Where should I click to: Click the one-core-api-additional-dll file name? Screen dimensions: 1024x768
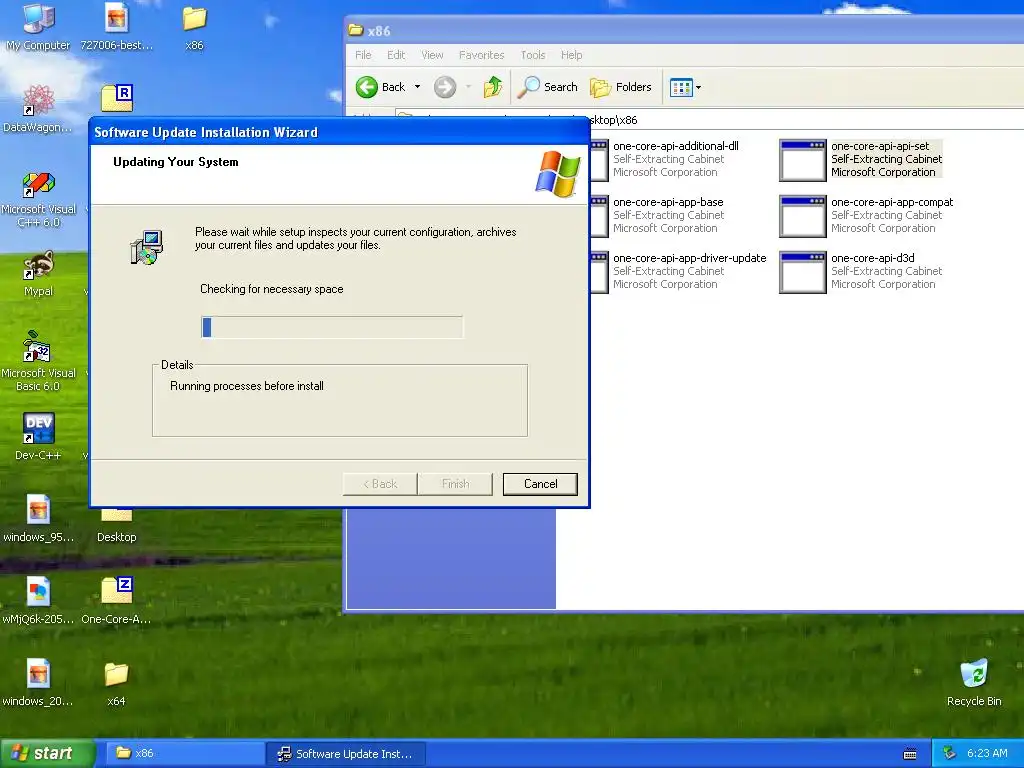coord(676,146)
